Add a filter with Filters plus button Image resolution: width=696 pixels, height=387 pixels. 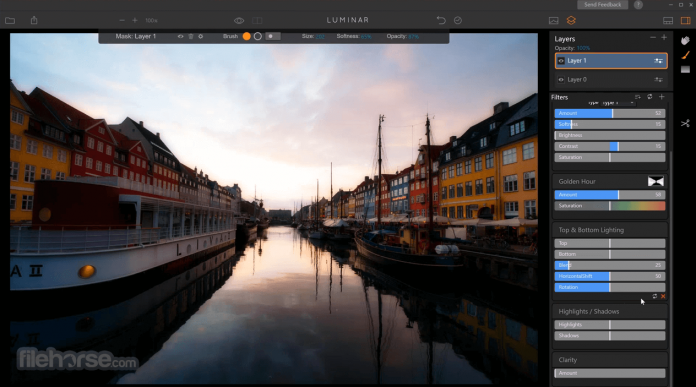click(x=662, y=97)
